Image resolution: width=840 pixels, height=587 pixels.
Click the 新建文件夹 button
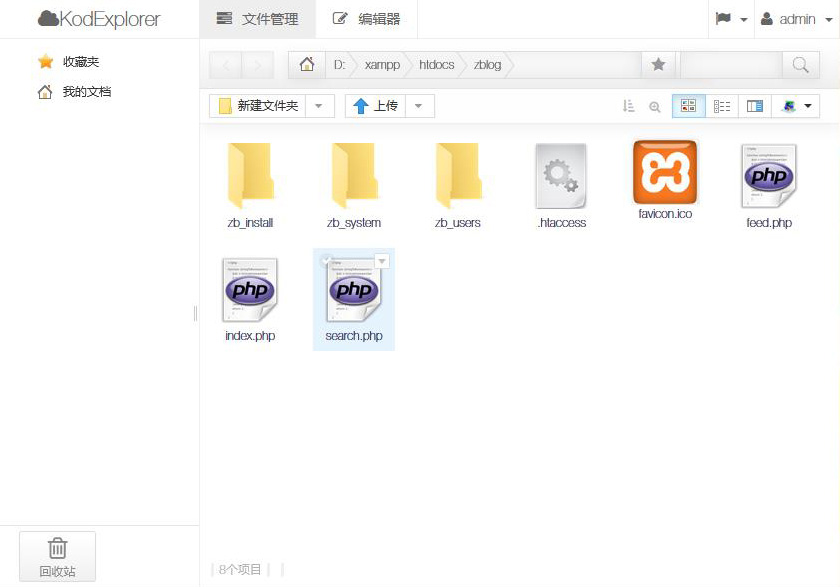257,106
